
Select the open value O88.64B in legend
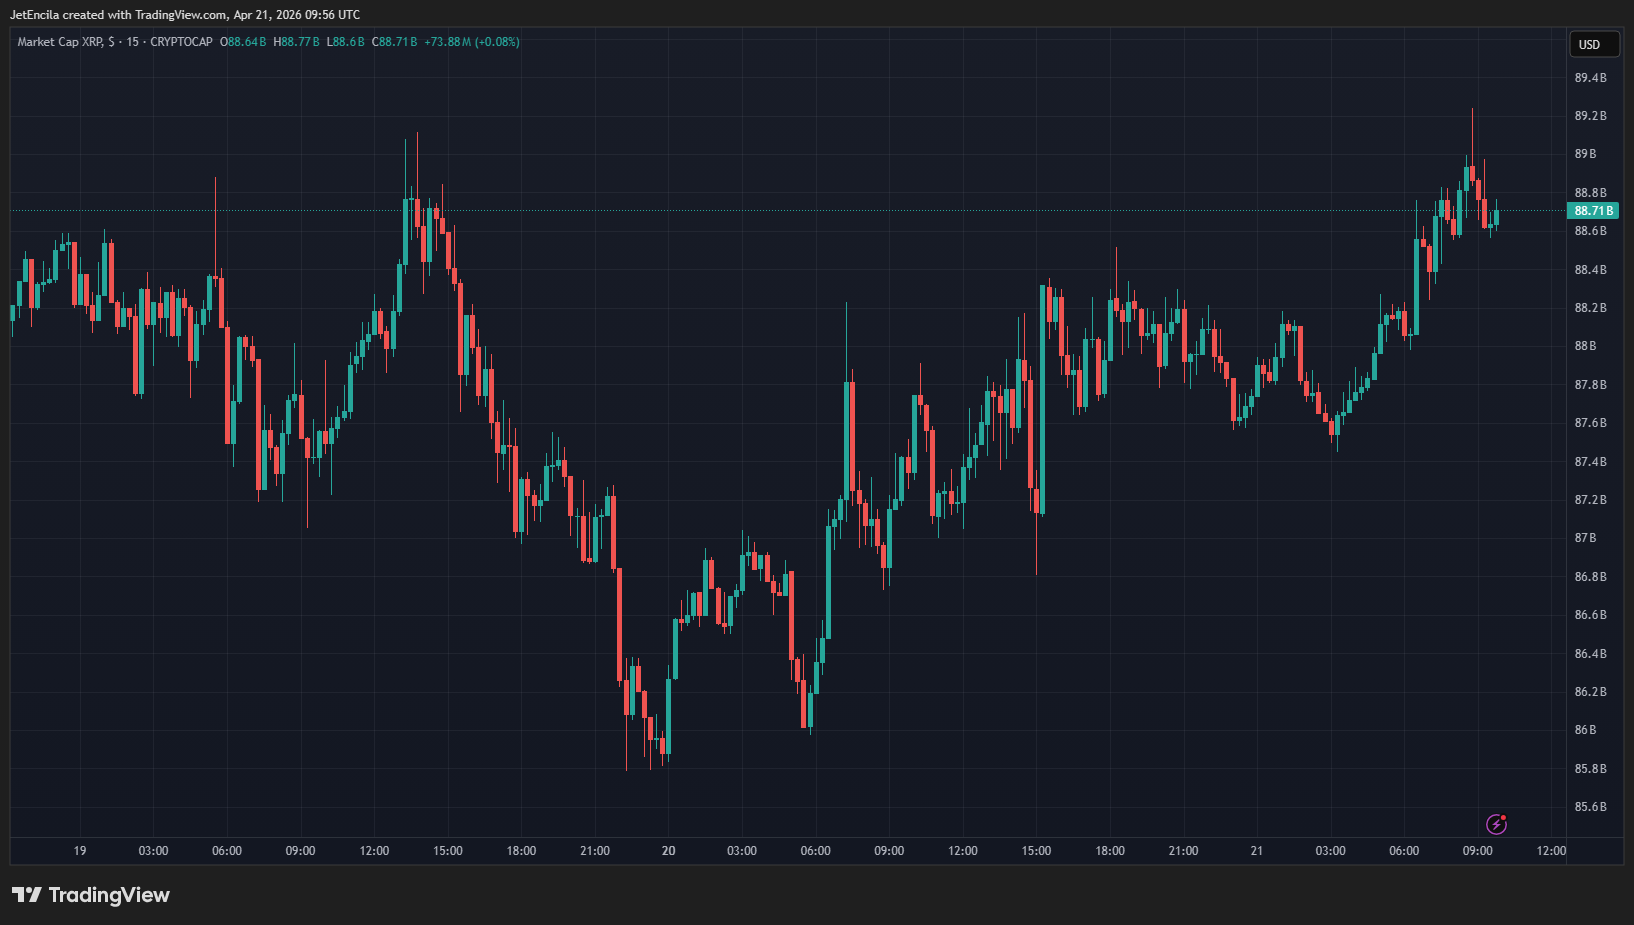click(x=243, y=42)
